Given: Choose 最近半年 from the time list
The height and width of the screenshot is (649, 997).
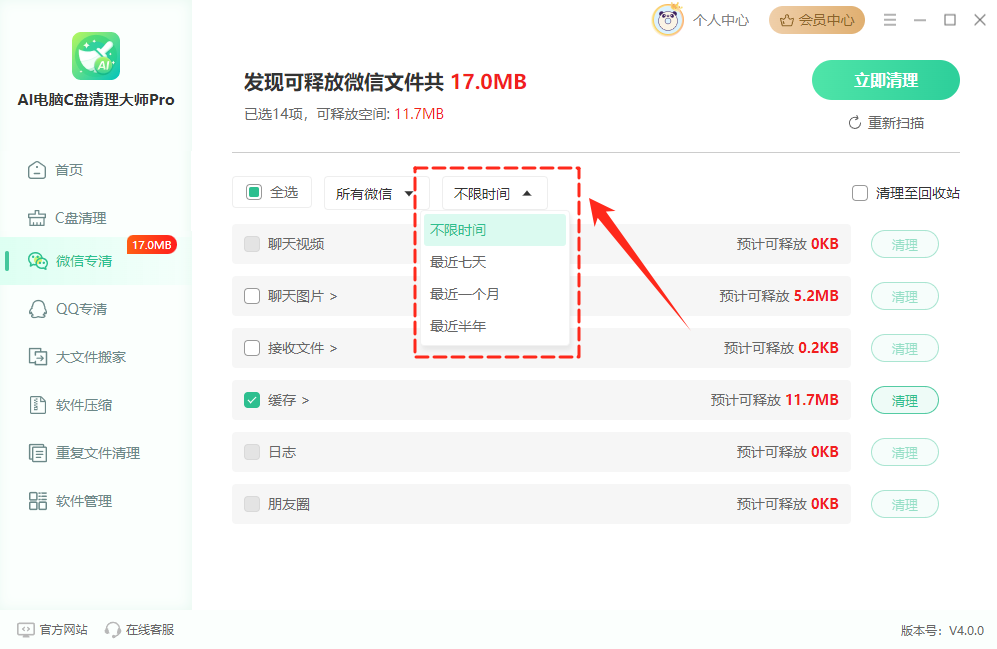Looking at the screenshot, I should pyautogui.click(x=495, y=326).
